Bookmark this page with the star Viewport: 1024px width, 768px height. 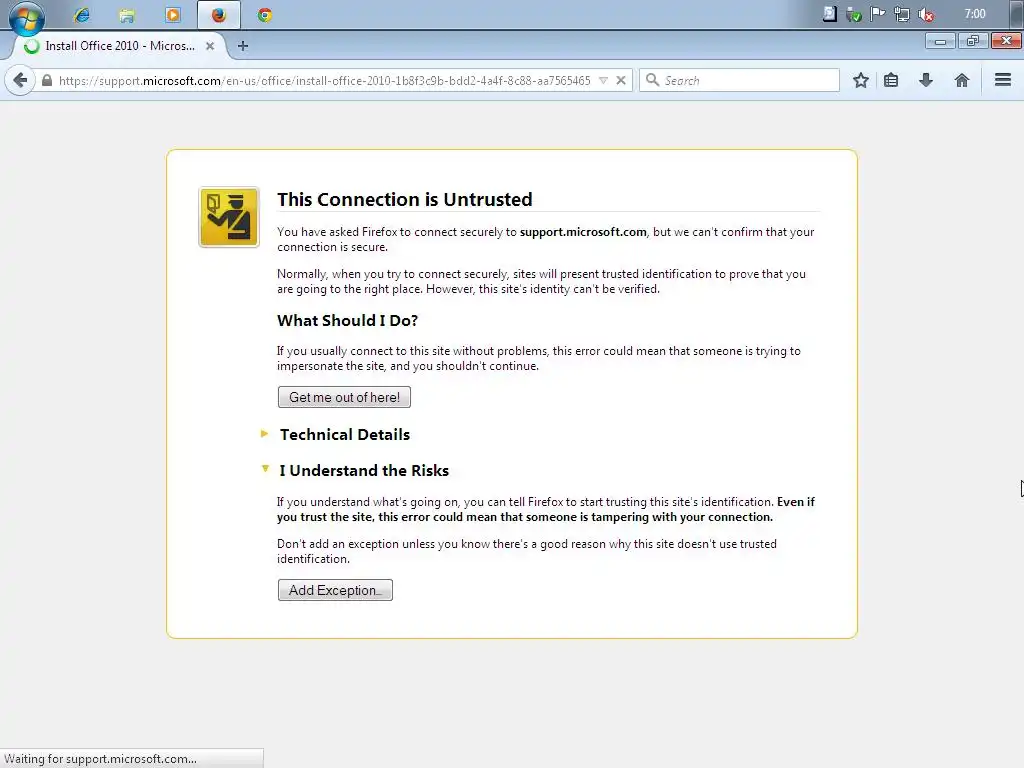861,80
